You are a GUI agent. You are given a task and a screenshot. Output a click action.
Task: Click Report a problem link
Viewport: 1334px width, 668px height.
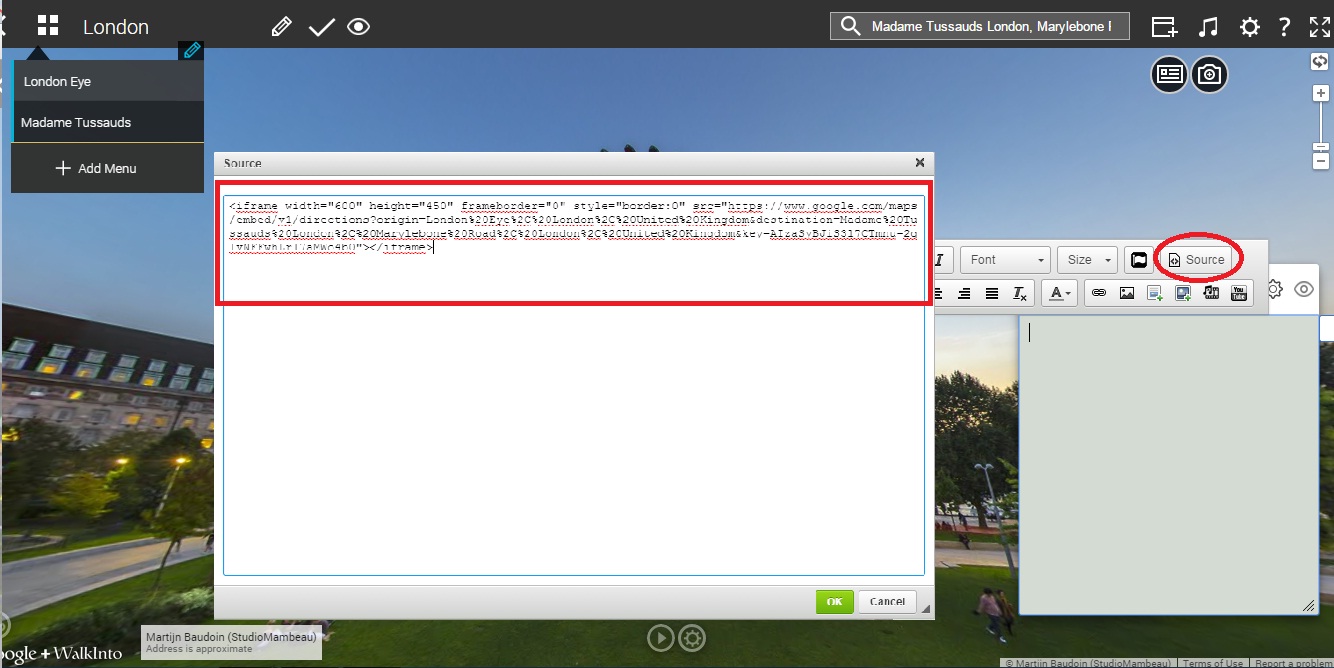(x=1293, y=663)
